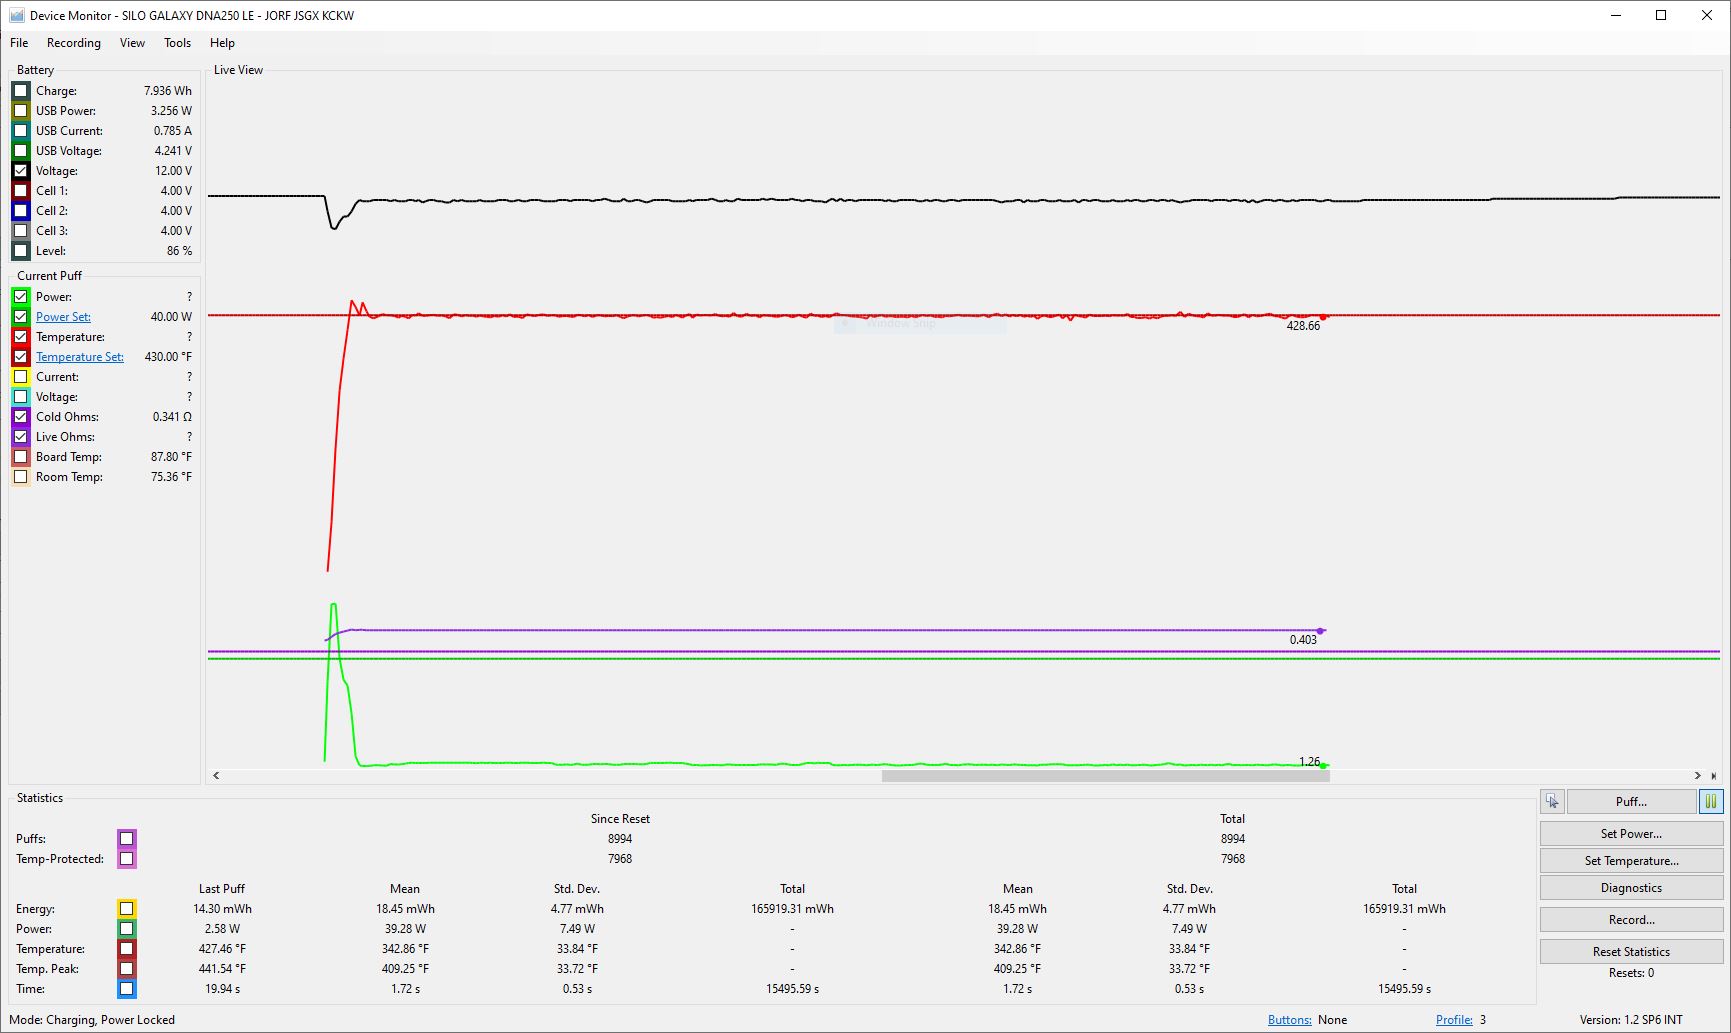Click the Set Temperature... button
This screenshot has height=1033, width=1731.
[x=1631, y=861]
